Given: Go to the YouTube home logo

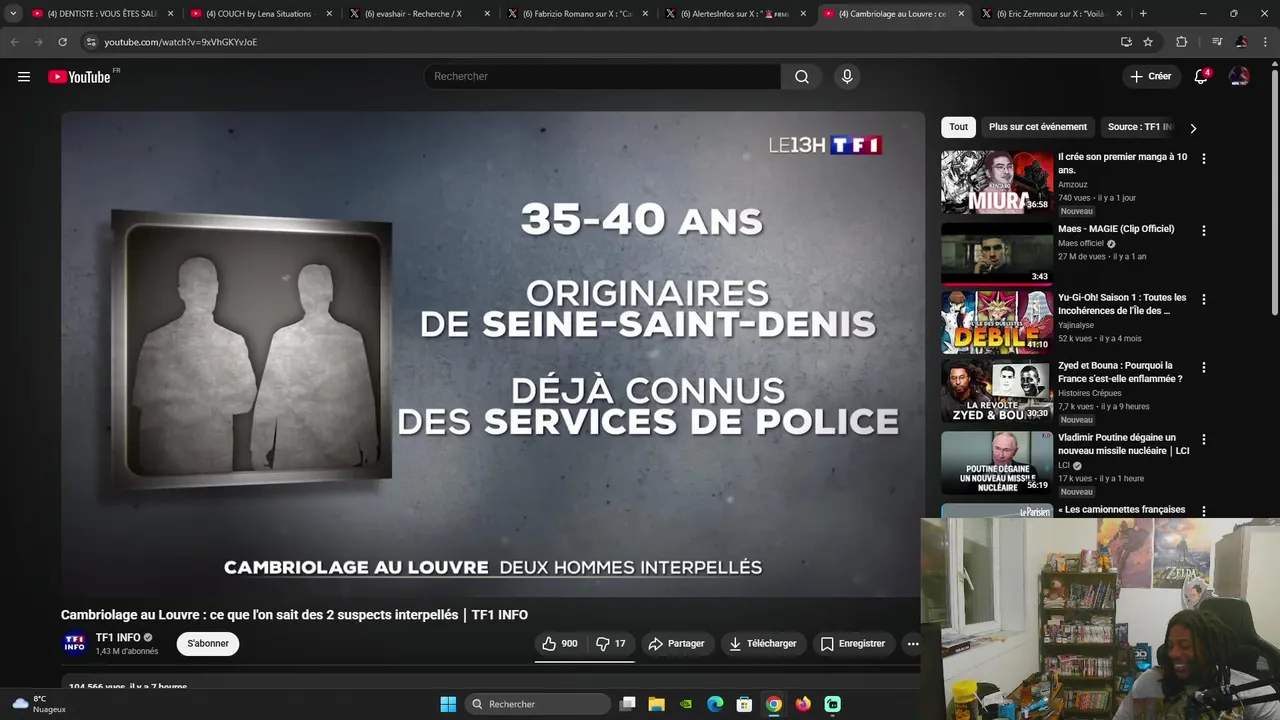Looking at the screenshot, I should pos(80,77).
